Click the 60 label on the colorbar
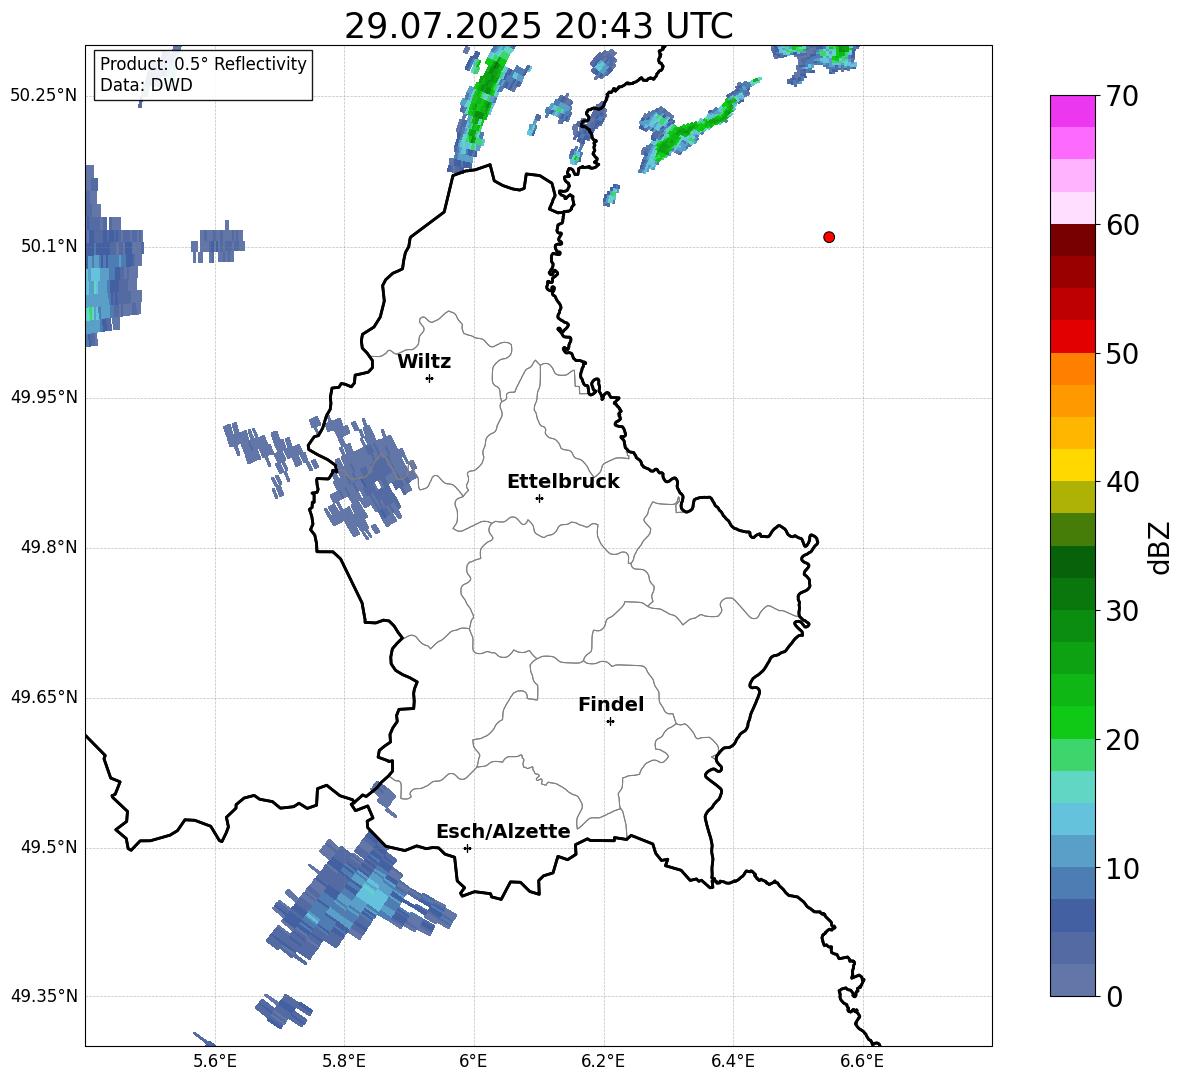This screenshot has width=1184, height=1081. coord(1121,225)
